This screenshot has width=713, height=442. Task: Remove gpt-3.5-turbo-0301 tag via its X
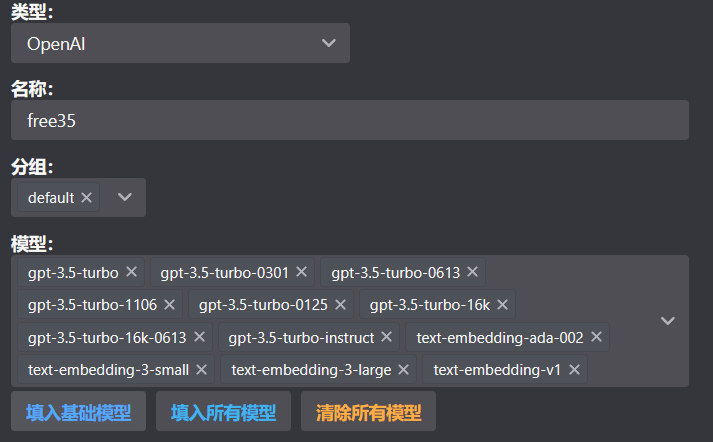301,272
